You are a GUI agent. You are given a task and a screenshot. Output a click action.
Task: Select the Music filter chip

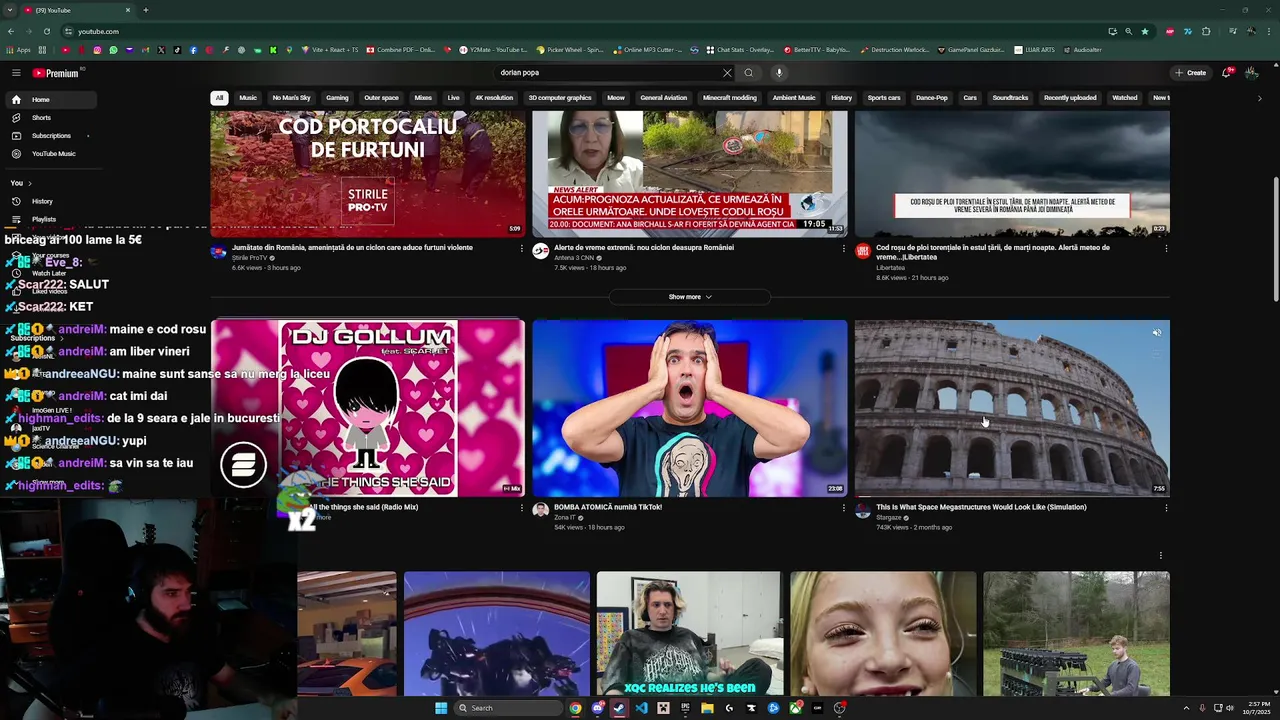tap(248, 98)
